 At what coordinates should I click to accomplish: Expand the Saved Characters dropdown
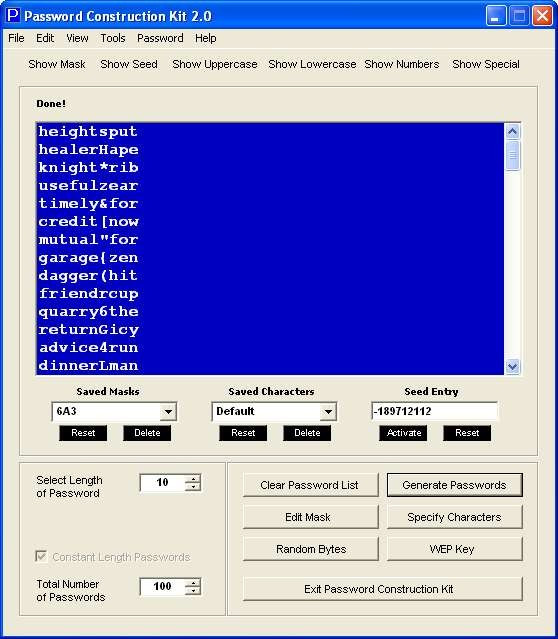[x=328, y=412]
